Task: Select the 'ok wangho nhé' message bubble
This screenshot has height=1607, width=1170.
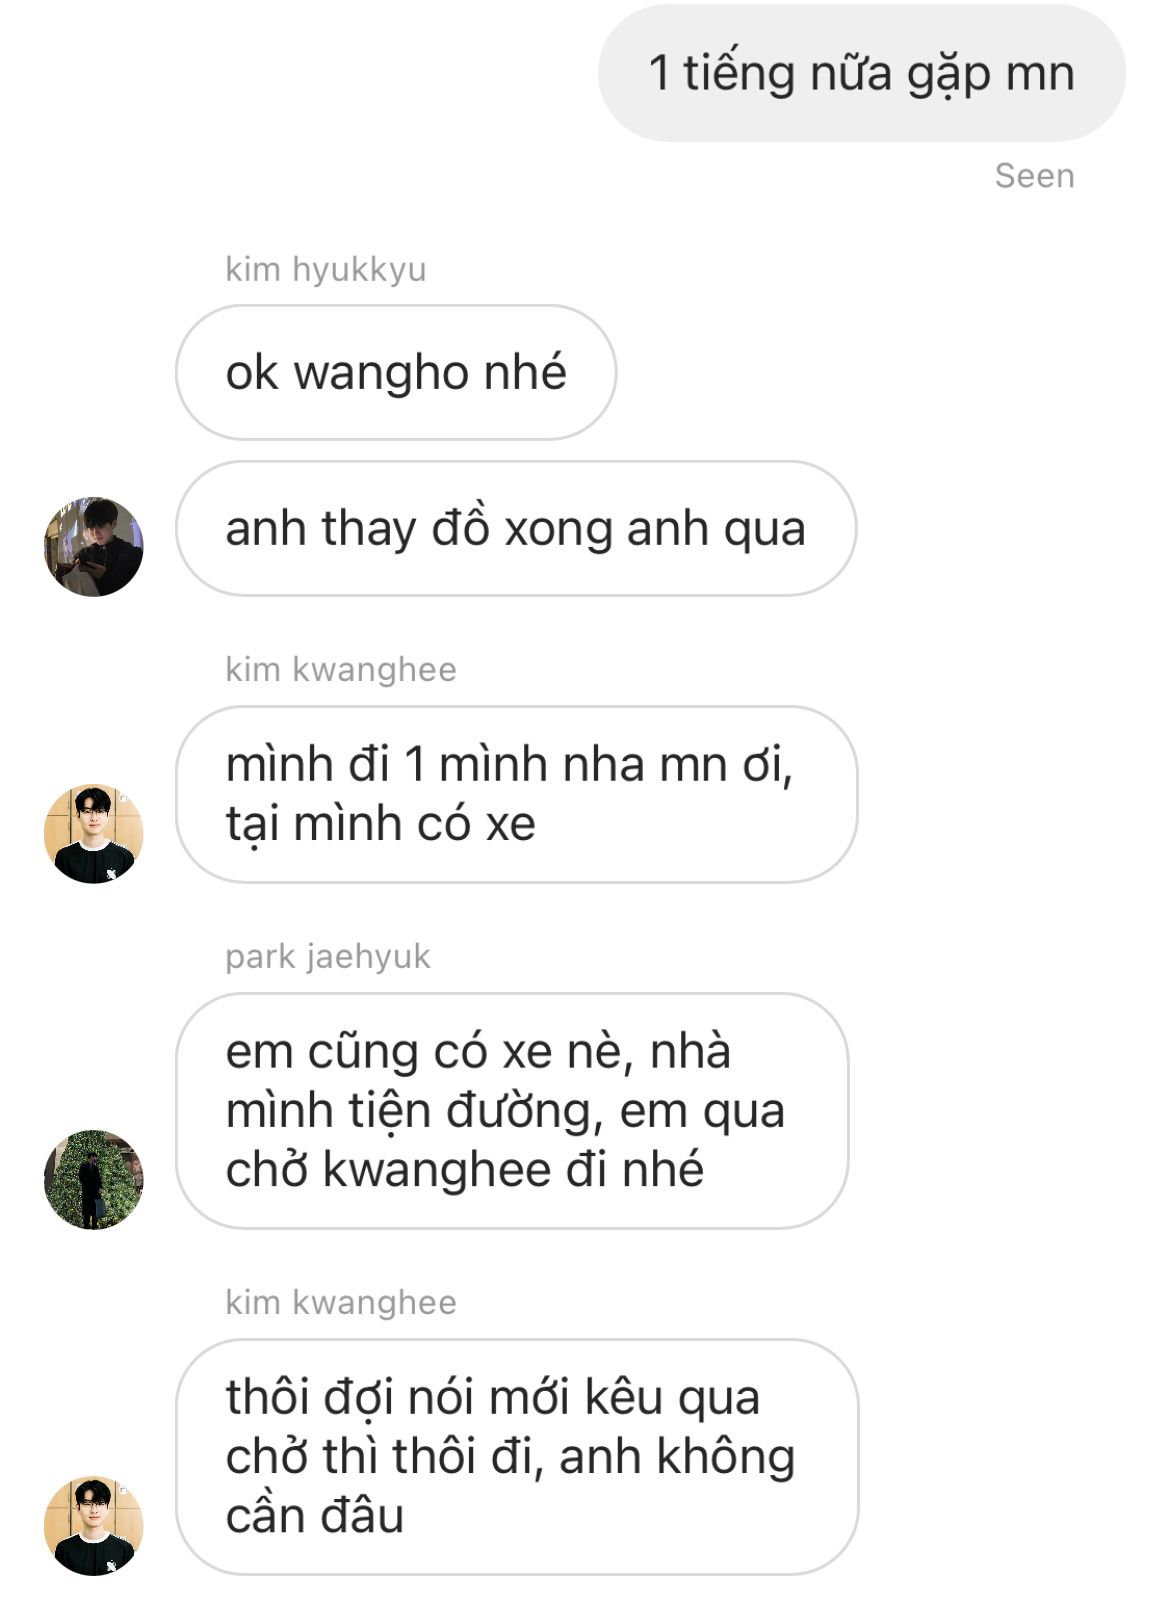Action: [396, 372]
